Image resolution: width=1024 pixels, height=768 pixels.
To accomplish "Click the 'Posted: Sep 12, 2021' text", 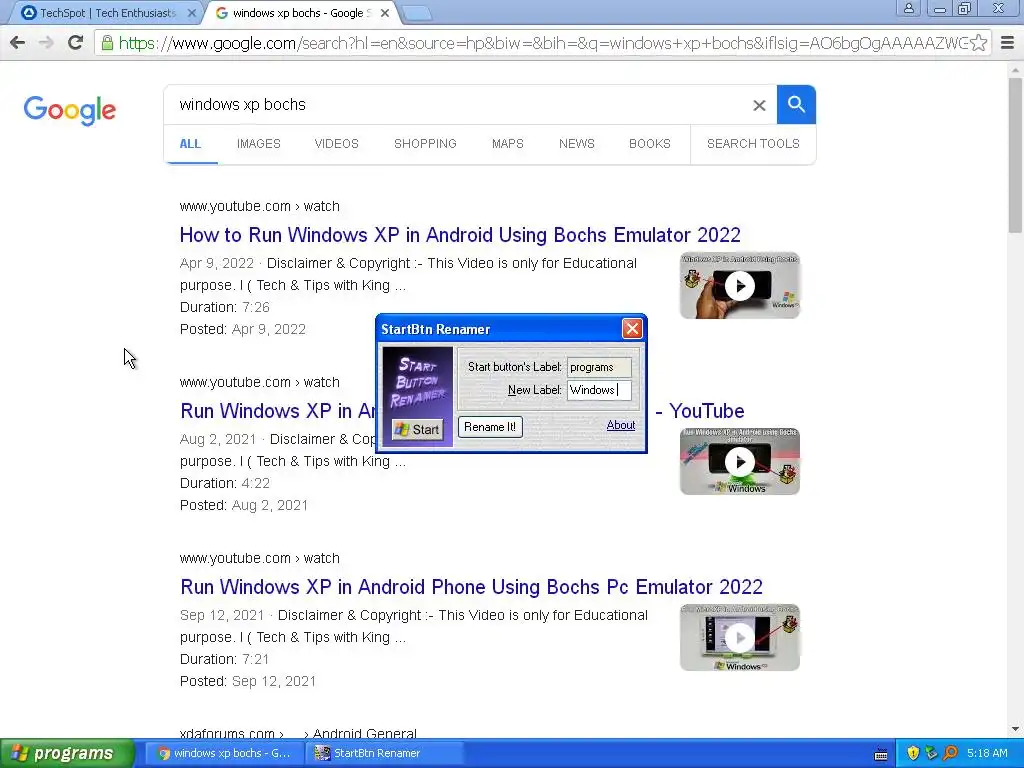I will click(x=248, y=681).
